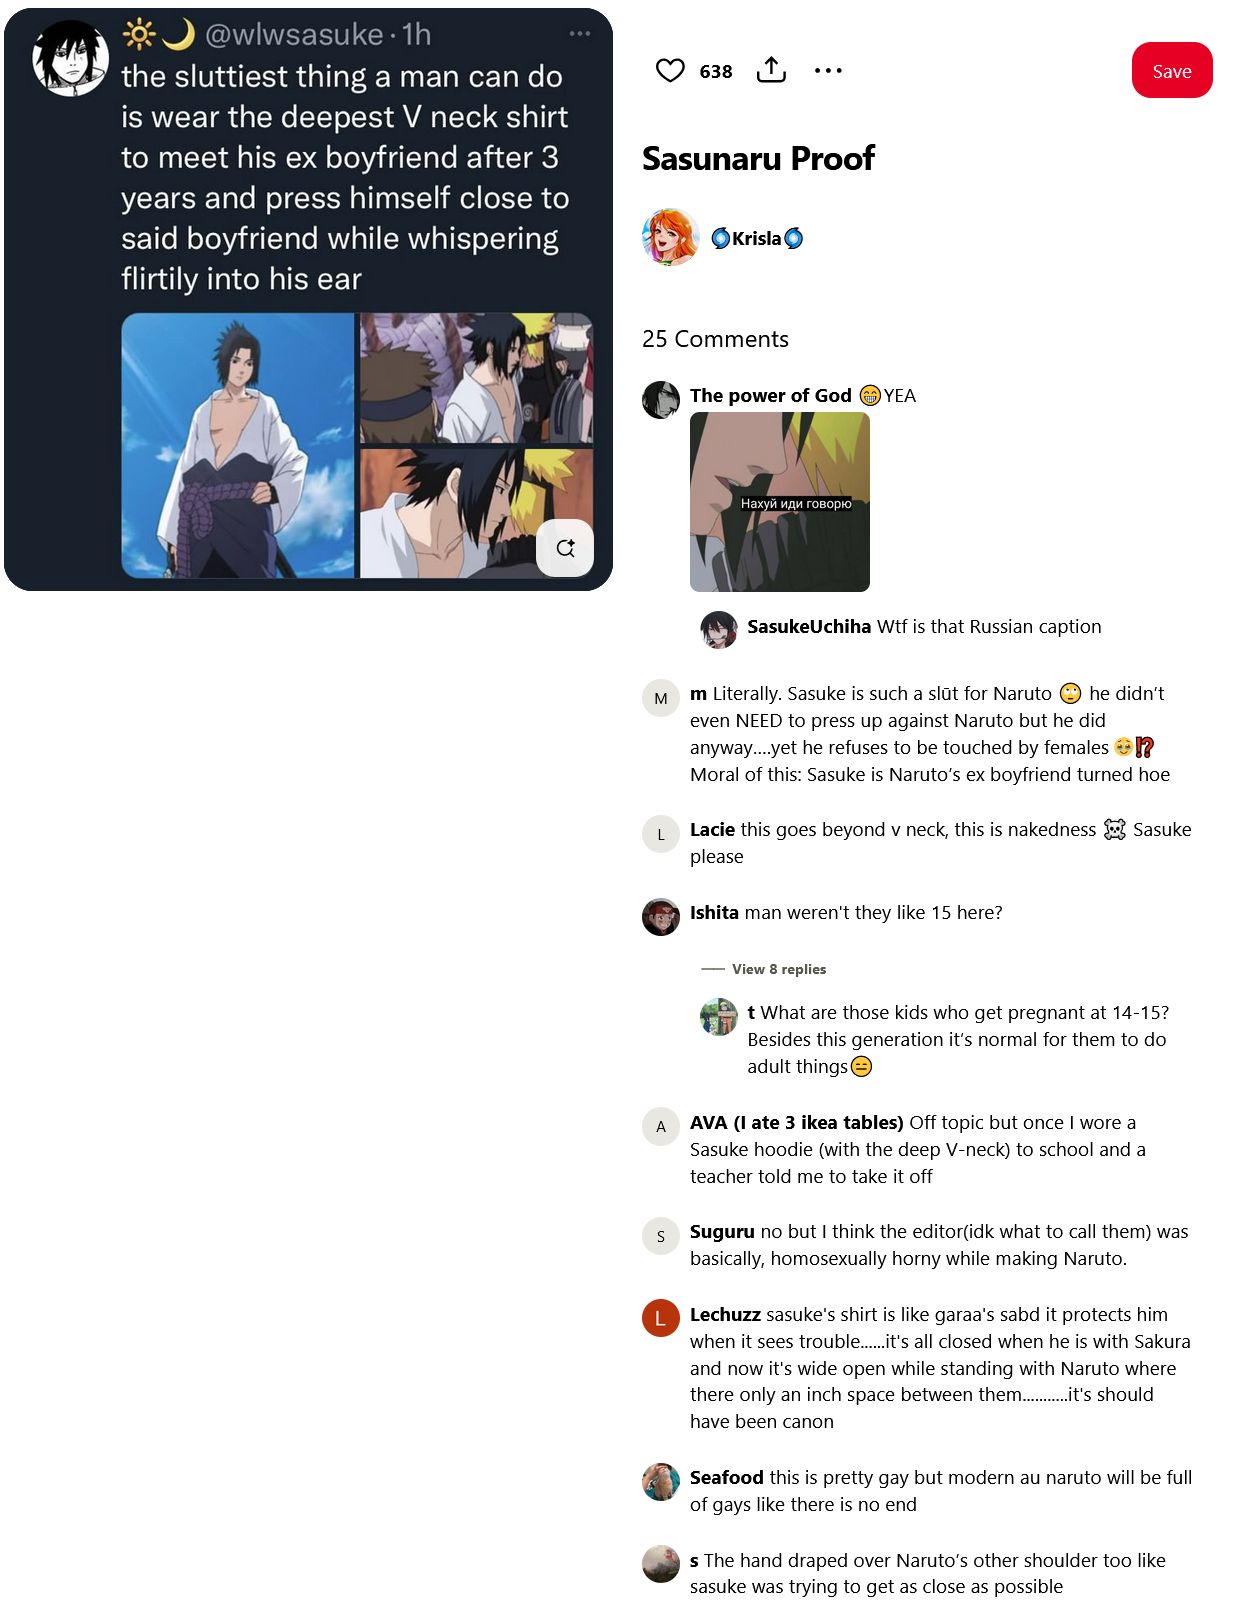Click the main Sasunaru tweet pin image
1234x1613 pixels.
point(309,300)
